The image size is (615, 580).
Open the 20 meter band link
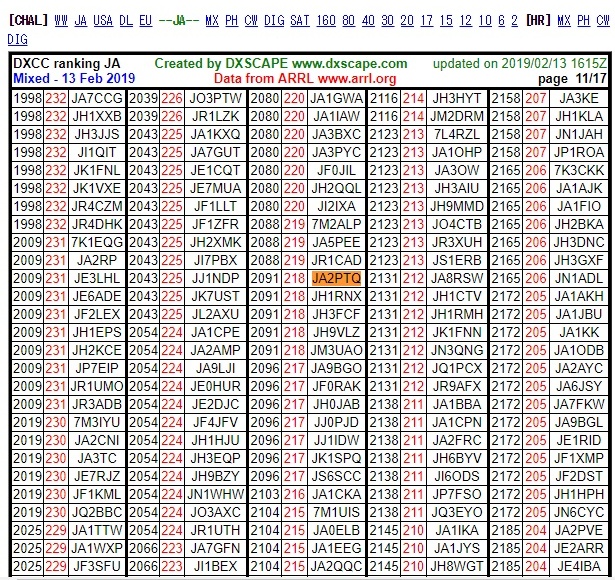[x=407, y=20]
